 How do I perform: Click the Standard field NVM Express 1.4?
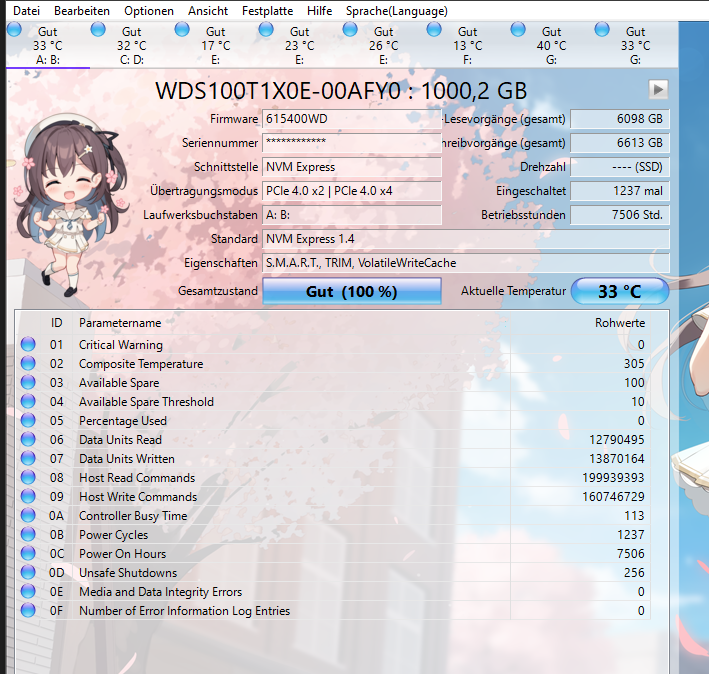pos(466,239)
